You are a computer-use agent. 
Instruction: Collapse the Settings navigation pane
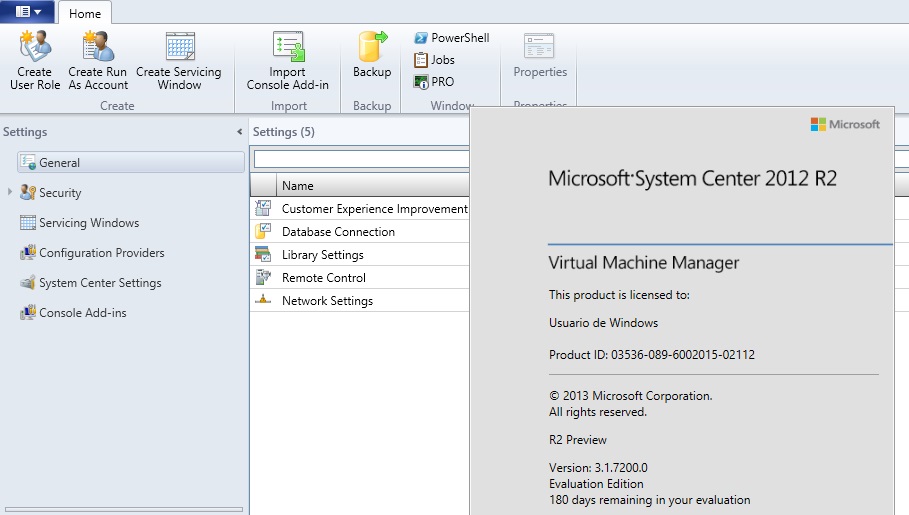click(239, 132)
